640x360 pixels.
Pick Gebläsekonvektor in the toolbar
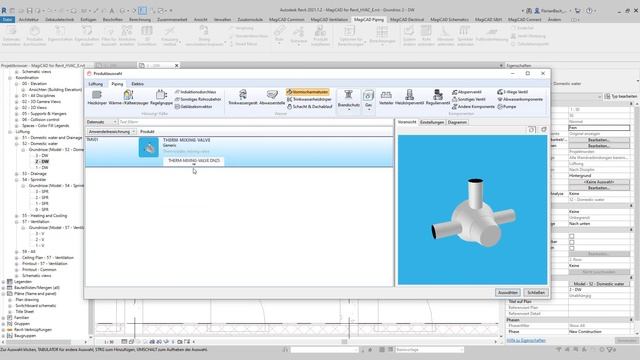[193, 107]
